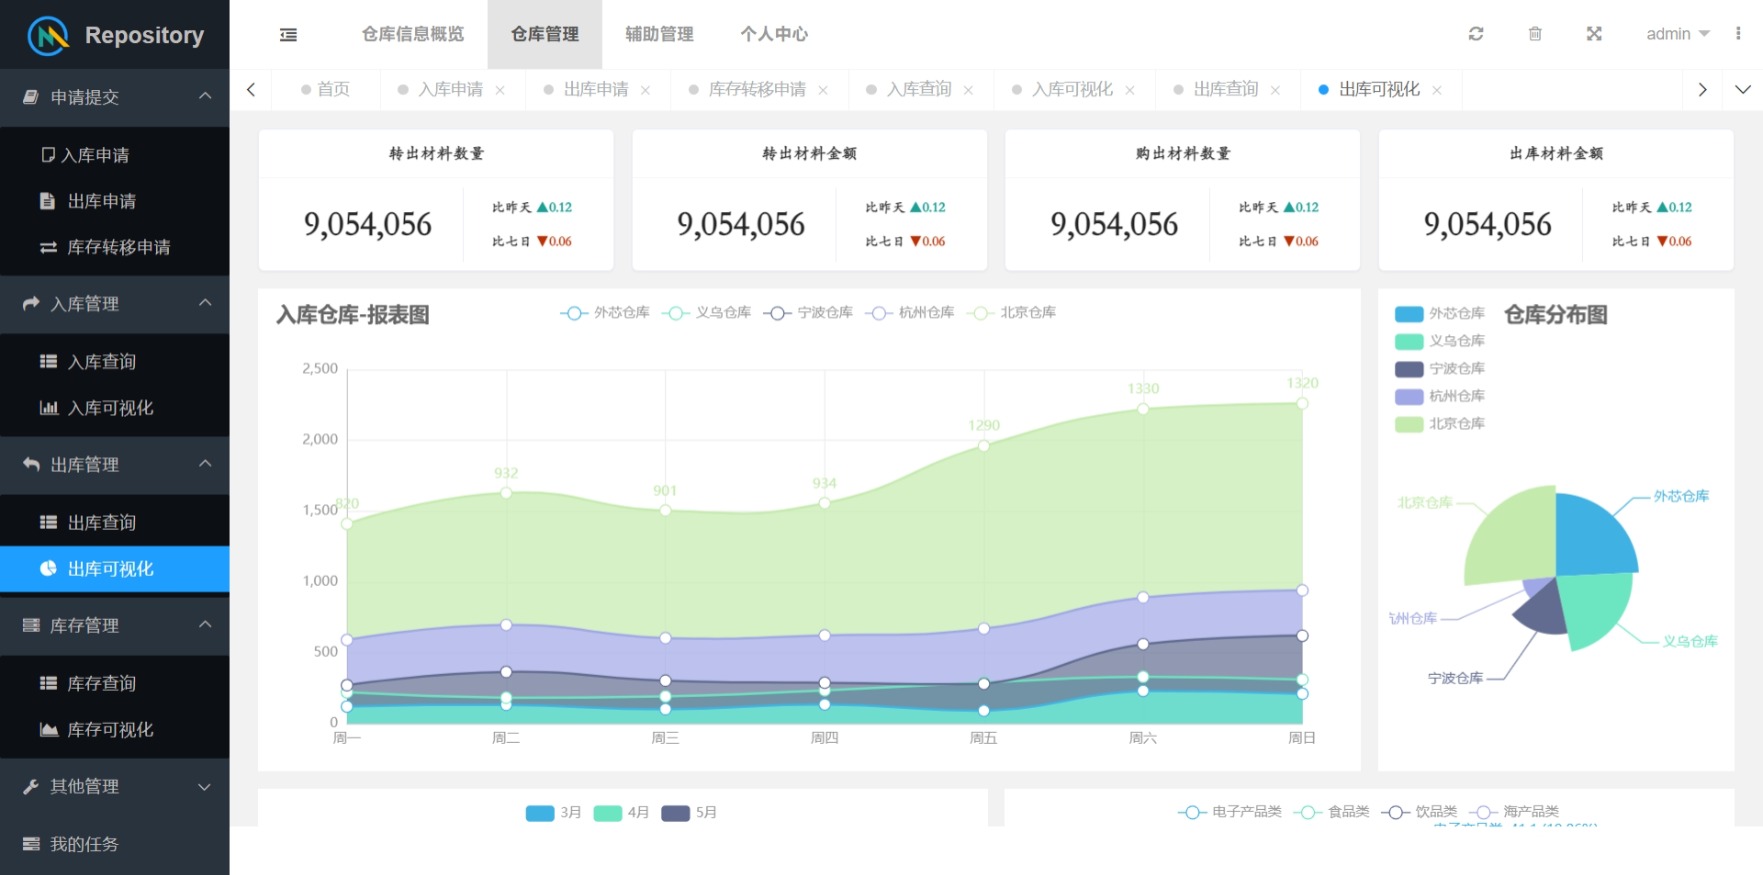Open 入库可视化 in the sidebar
Viewport: 1763px width, 875px height.
pyautogui.click(x=114, y=408)
